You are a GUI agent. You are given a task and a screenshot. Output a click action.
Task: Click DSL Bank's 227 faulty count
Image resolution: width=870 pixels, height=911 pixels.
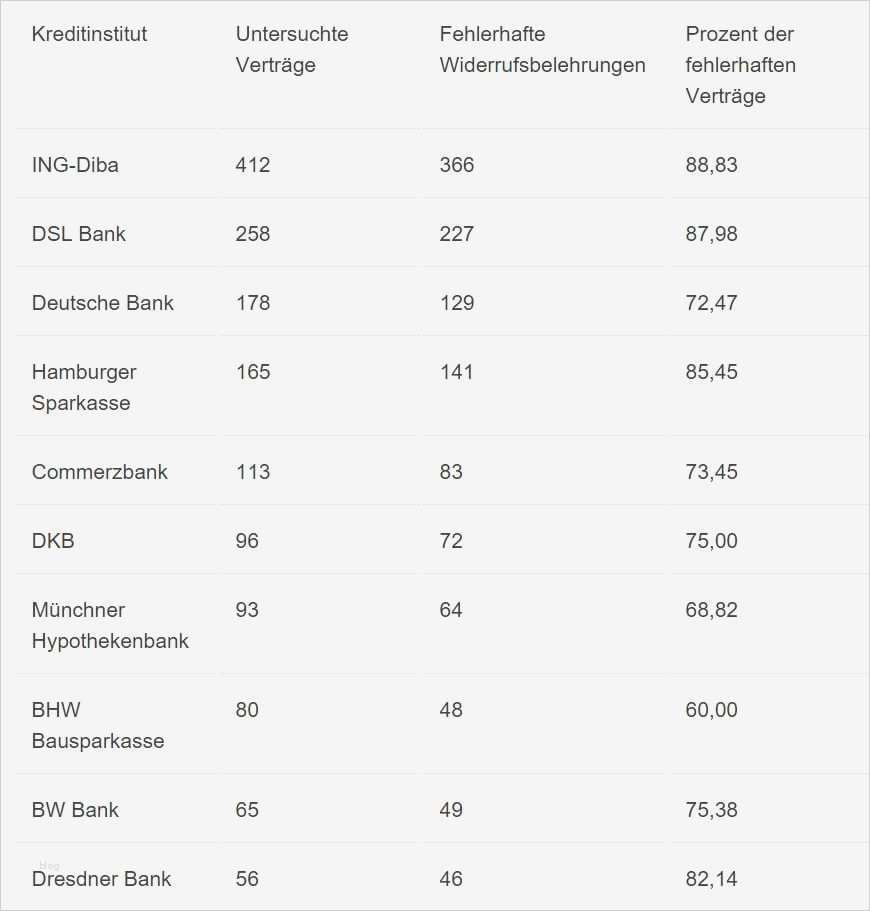pos(457,234)
